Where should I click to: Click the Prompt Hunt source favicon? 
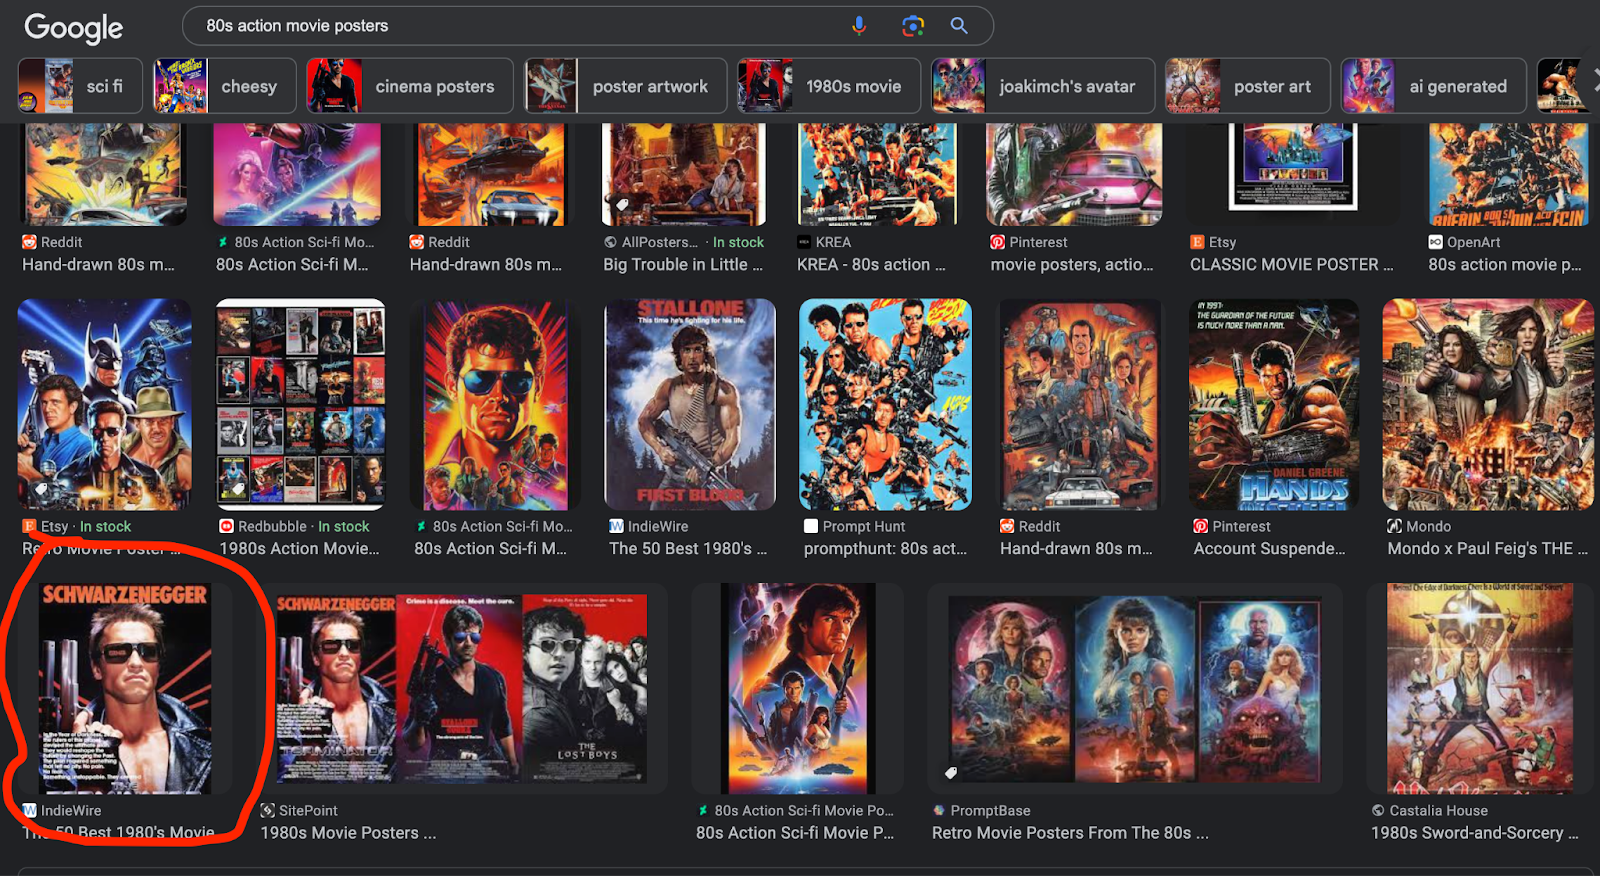tap(811, 526)
